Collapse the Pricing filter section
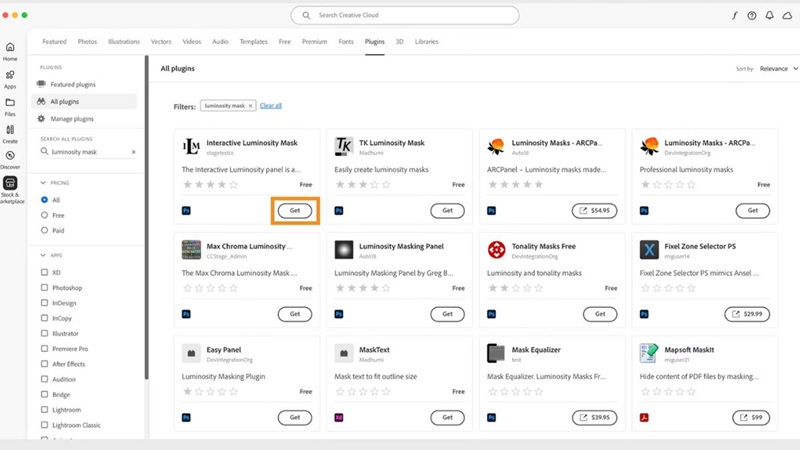 43,183
